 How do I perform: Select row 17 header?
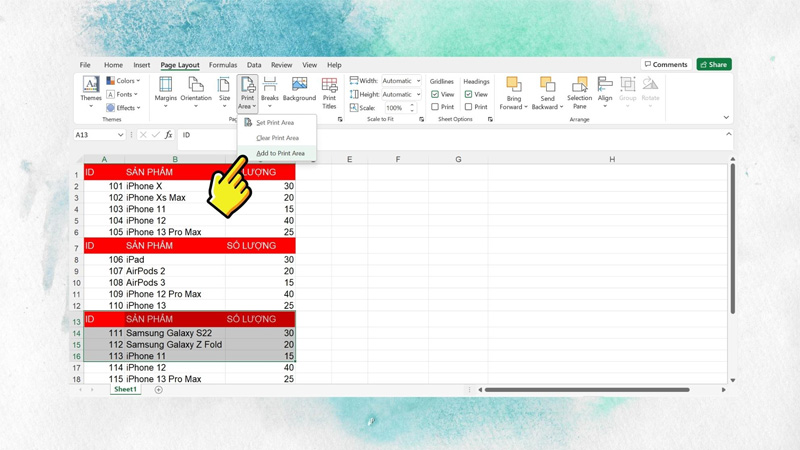click(x=77, y=368)
